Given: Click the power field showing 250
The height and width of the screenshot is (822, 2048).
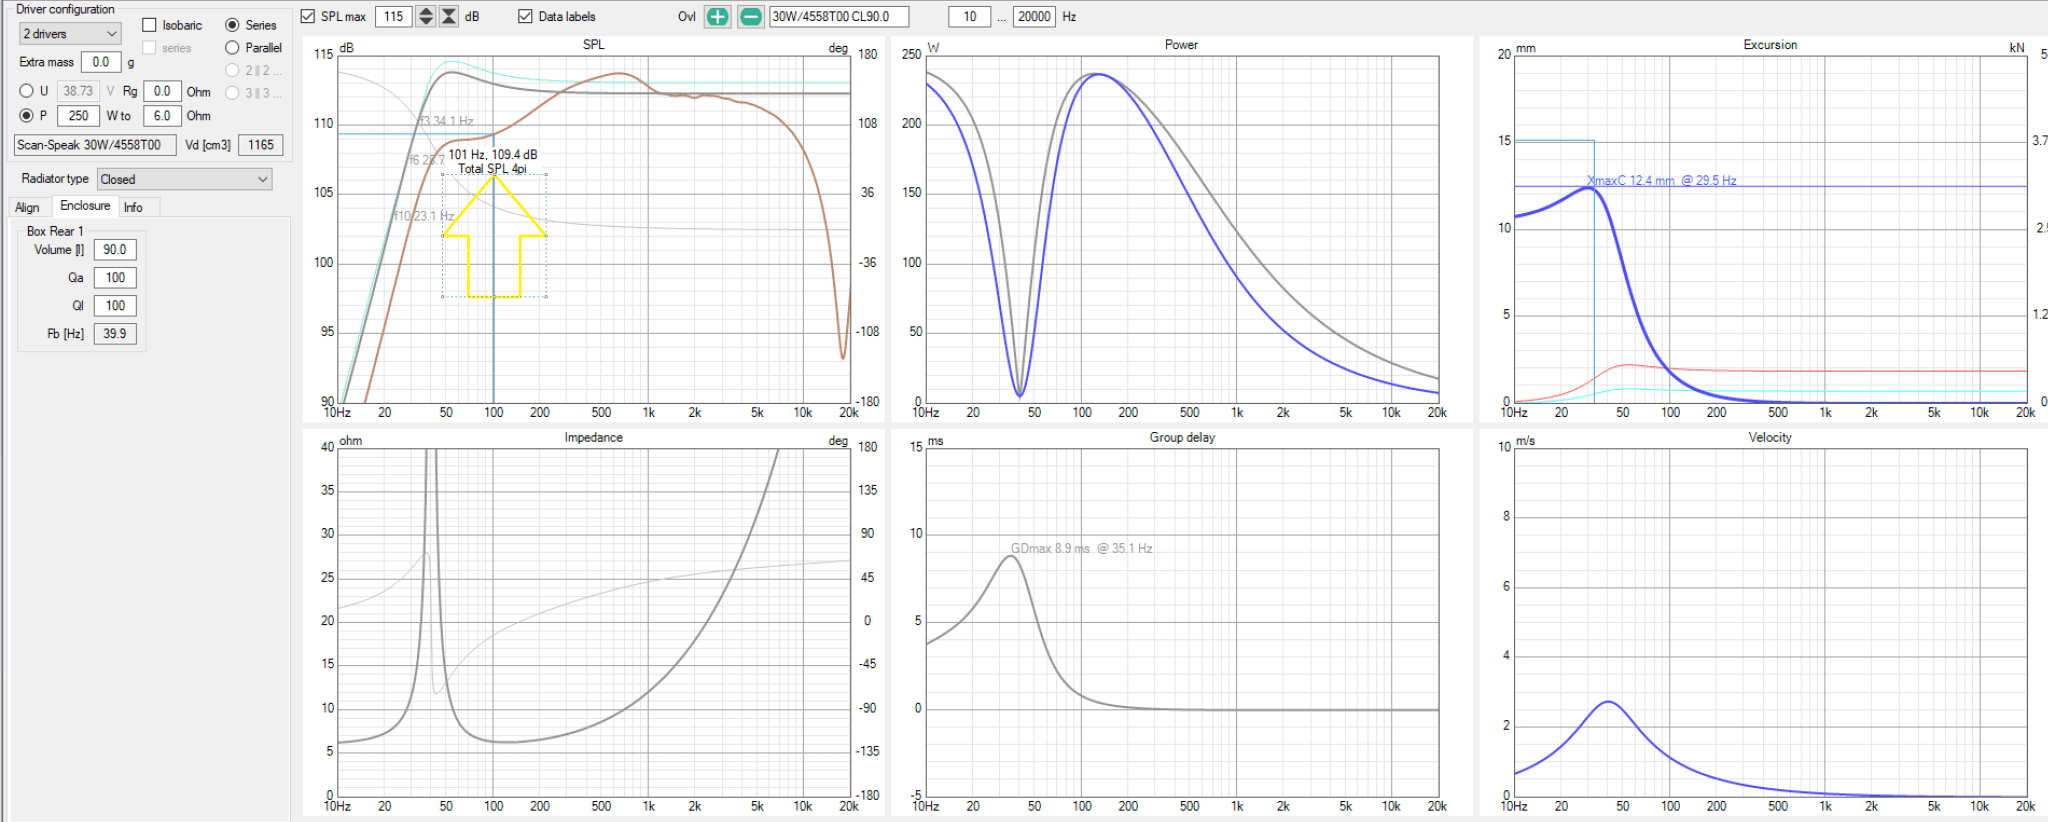Looking at the screenshot, I should 78,116.
